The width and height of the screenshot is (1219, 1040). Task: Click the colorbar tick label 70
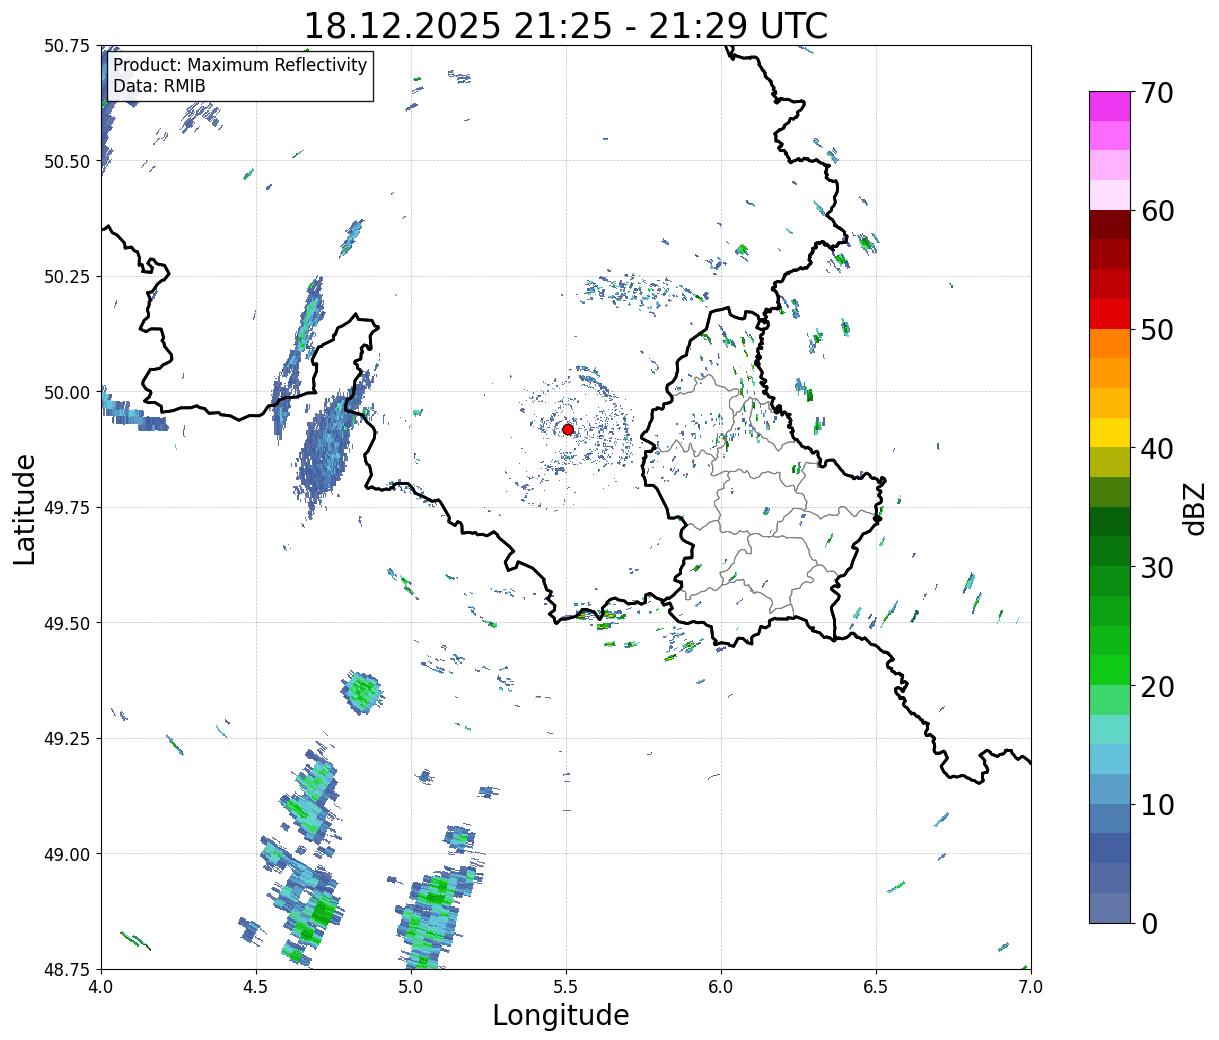coord(1156,93)
